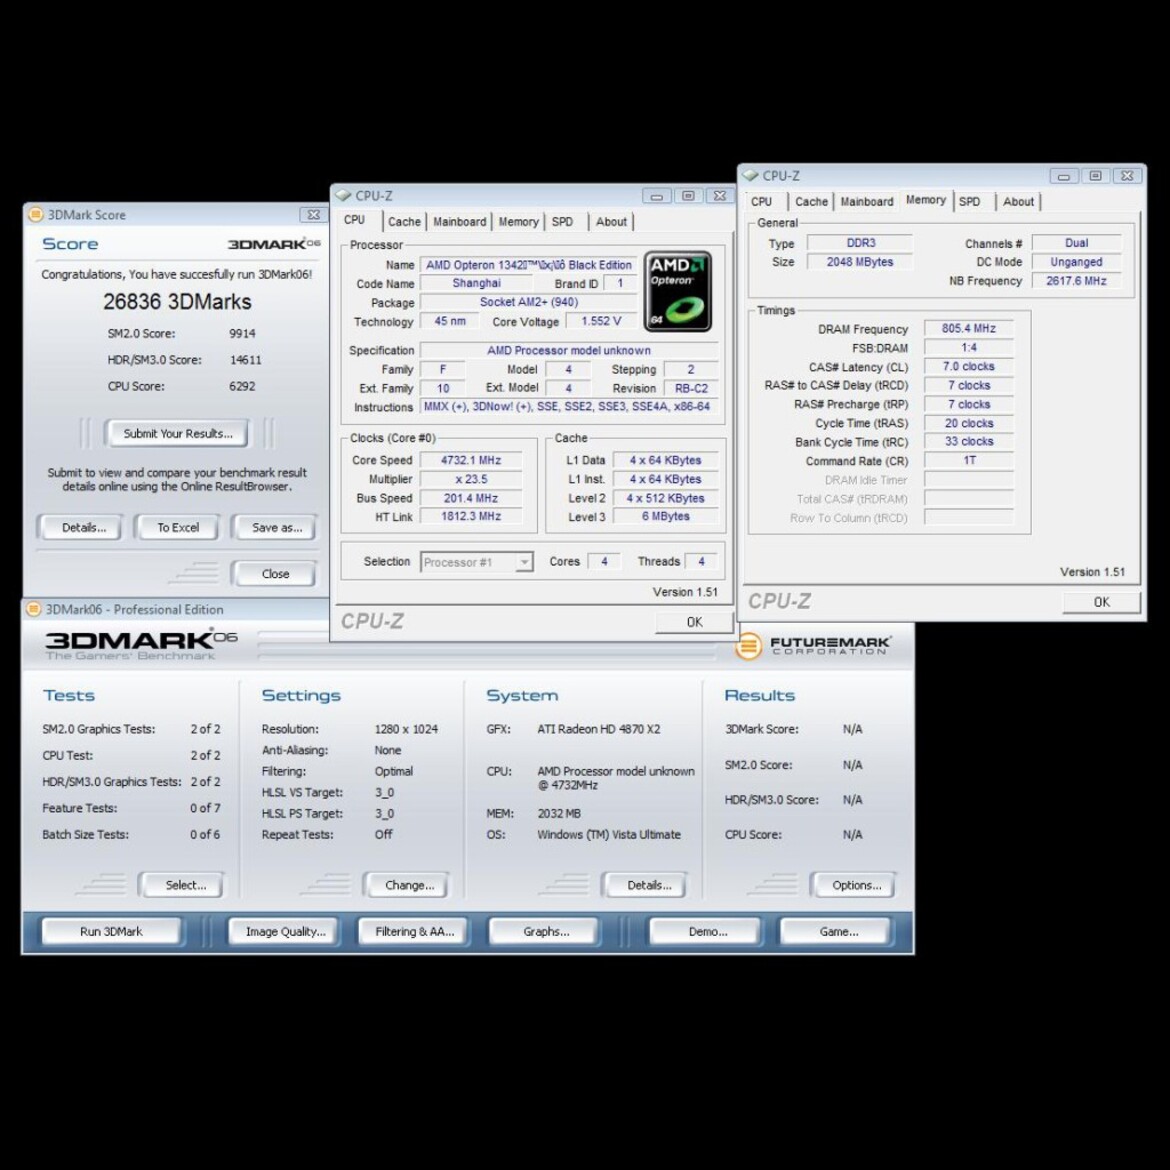This screenshot has height=1170, width=1170.
Task: Click the Command Rate 1T field
Action: point(969,460)
